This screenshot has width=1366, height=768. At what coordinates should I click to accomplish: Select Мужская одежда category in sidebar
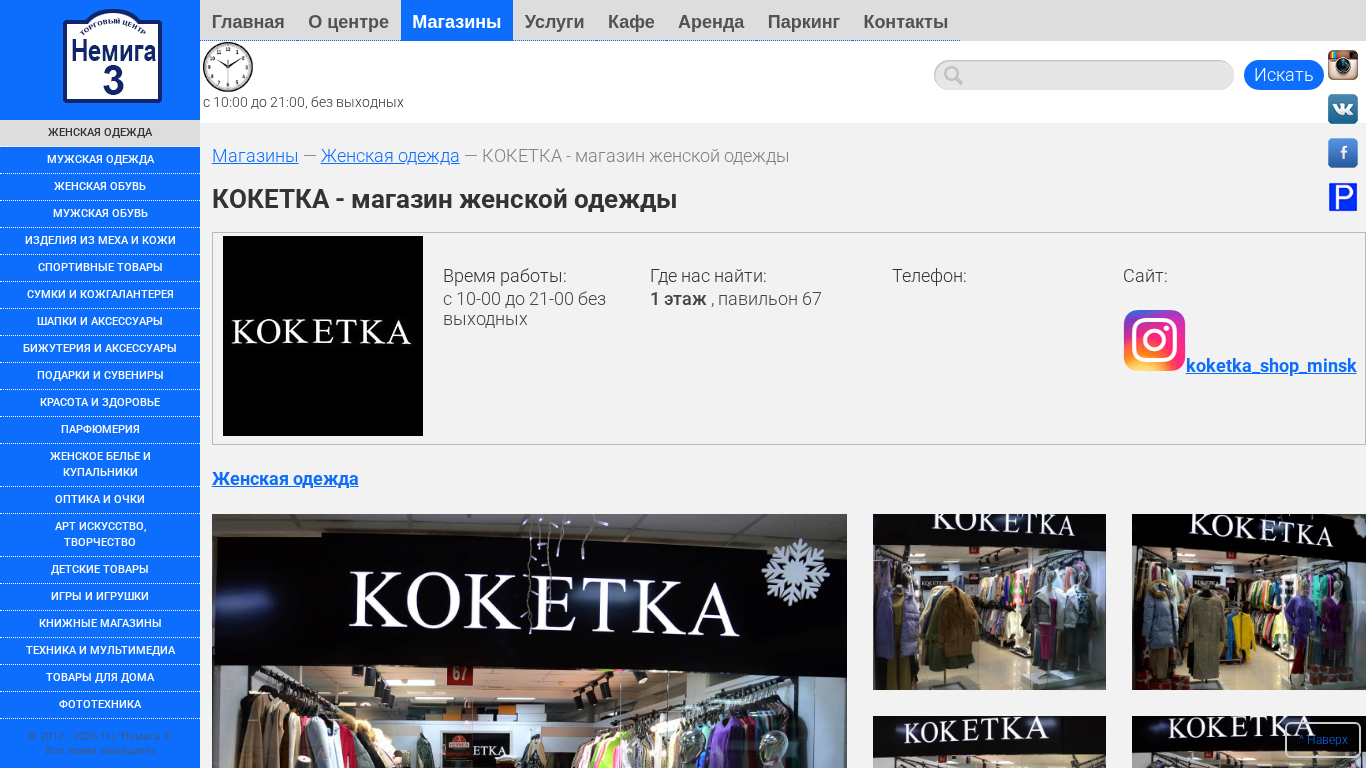click(100, 160)
